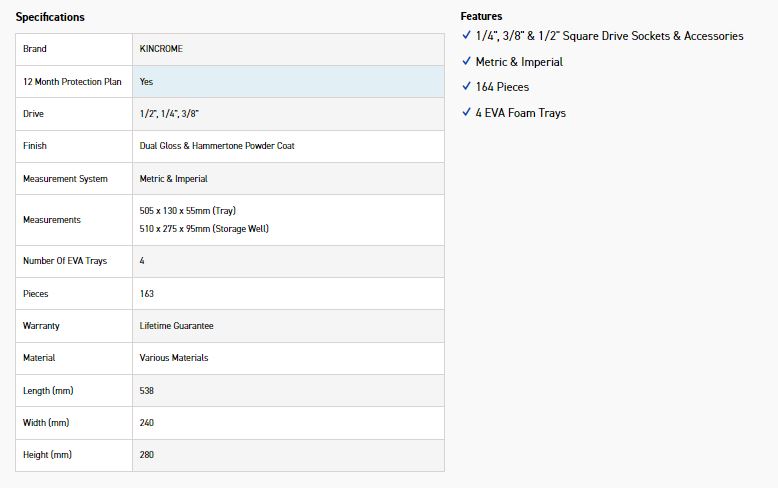Click the 510 x 275 x 95mm Storage Well text
Screen dimensions: 778x488
[x=204, y=229]
